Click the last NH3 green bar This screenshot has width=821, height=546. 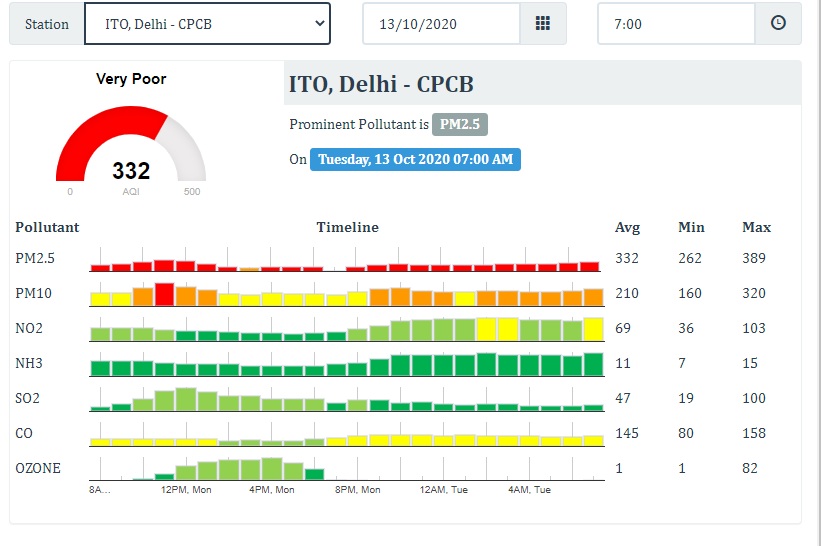coord(593,365)
